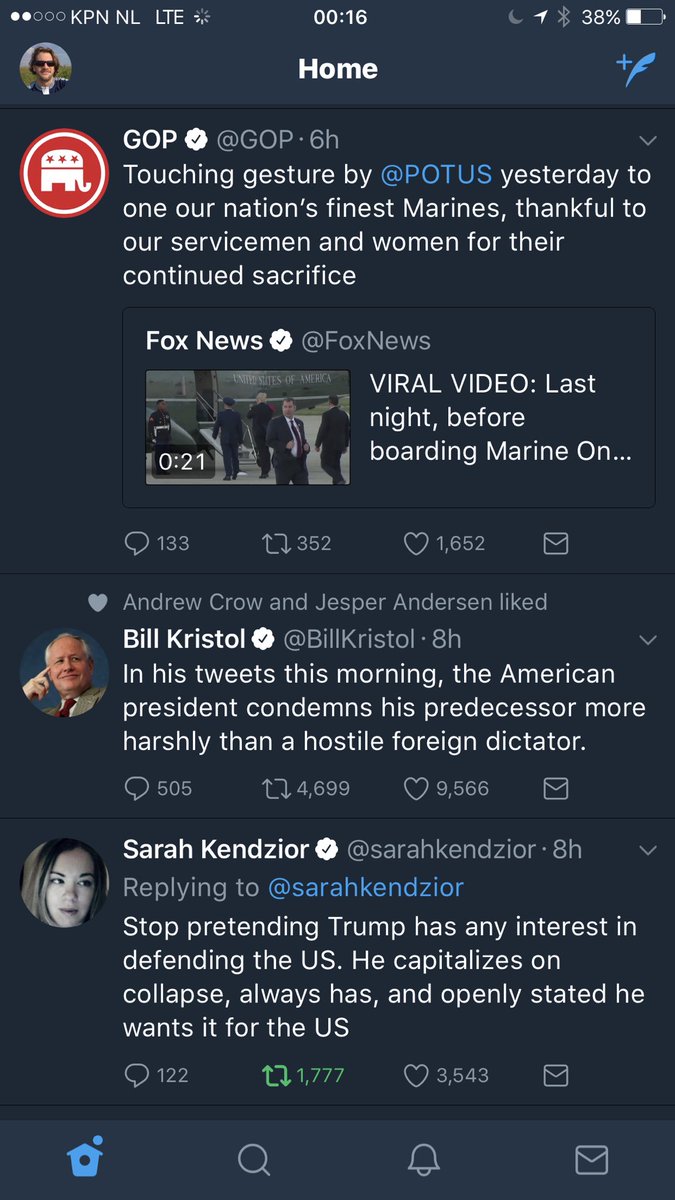Like Sarah Kendzior's tweet
This screenshot has width=675, height=1200.
coord(416,1075)
